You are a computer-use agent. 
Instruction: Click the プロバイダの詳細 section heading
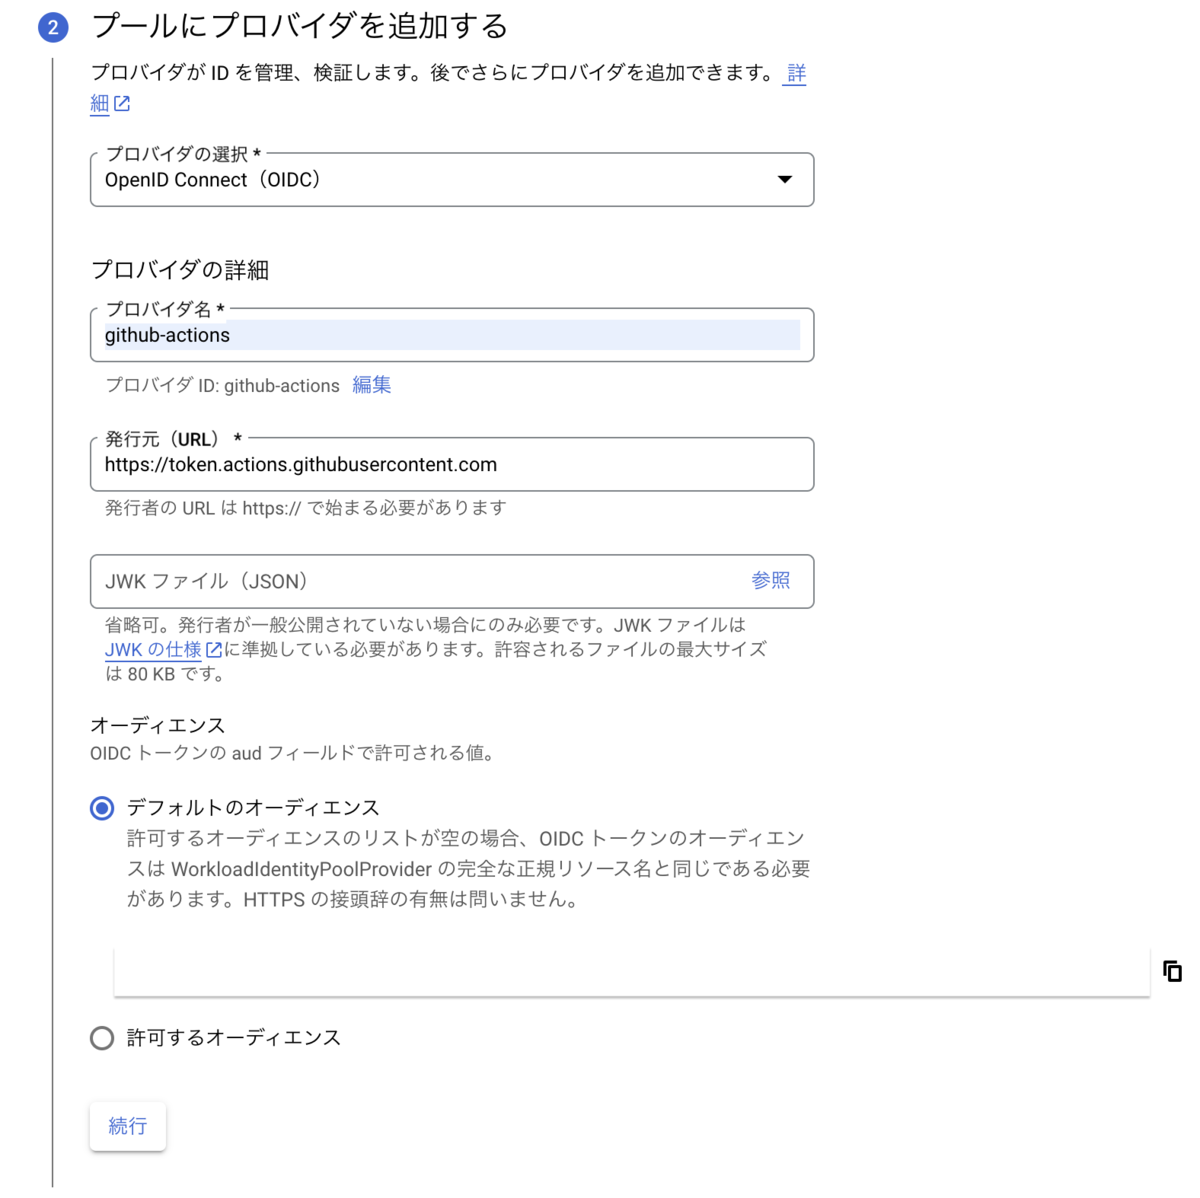[180, 270]
